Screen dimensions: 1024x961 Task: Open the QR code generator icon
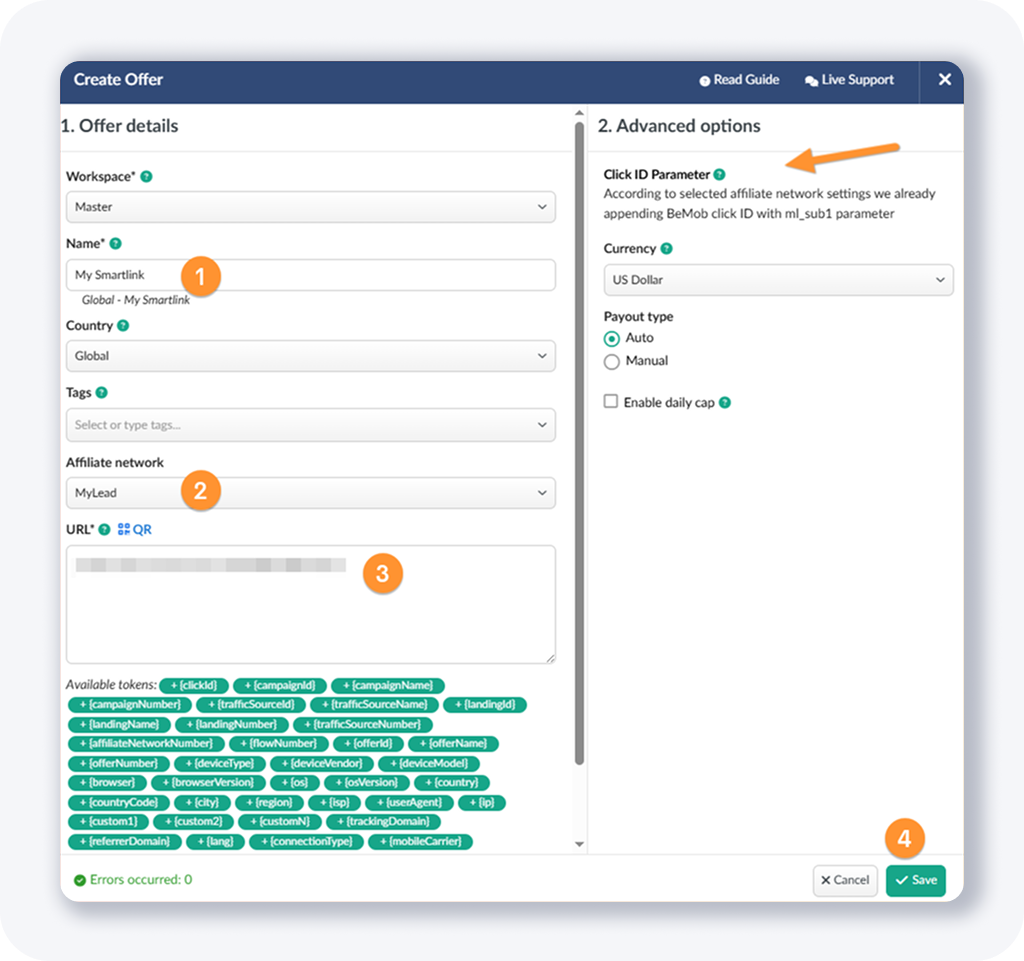135,529
